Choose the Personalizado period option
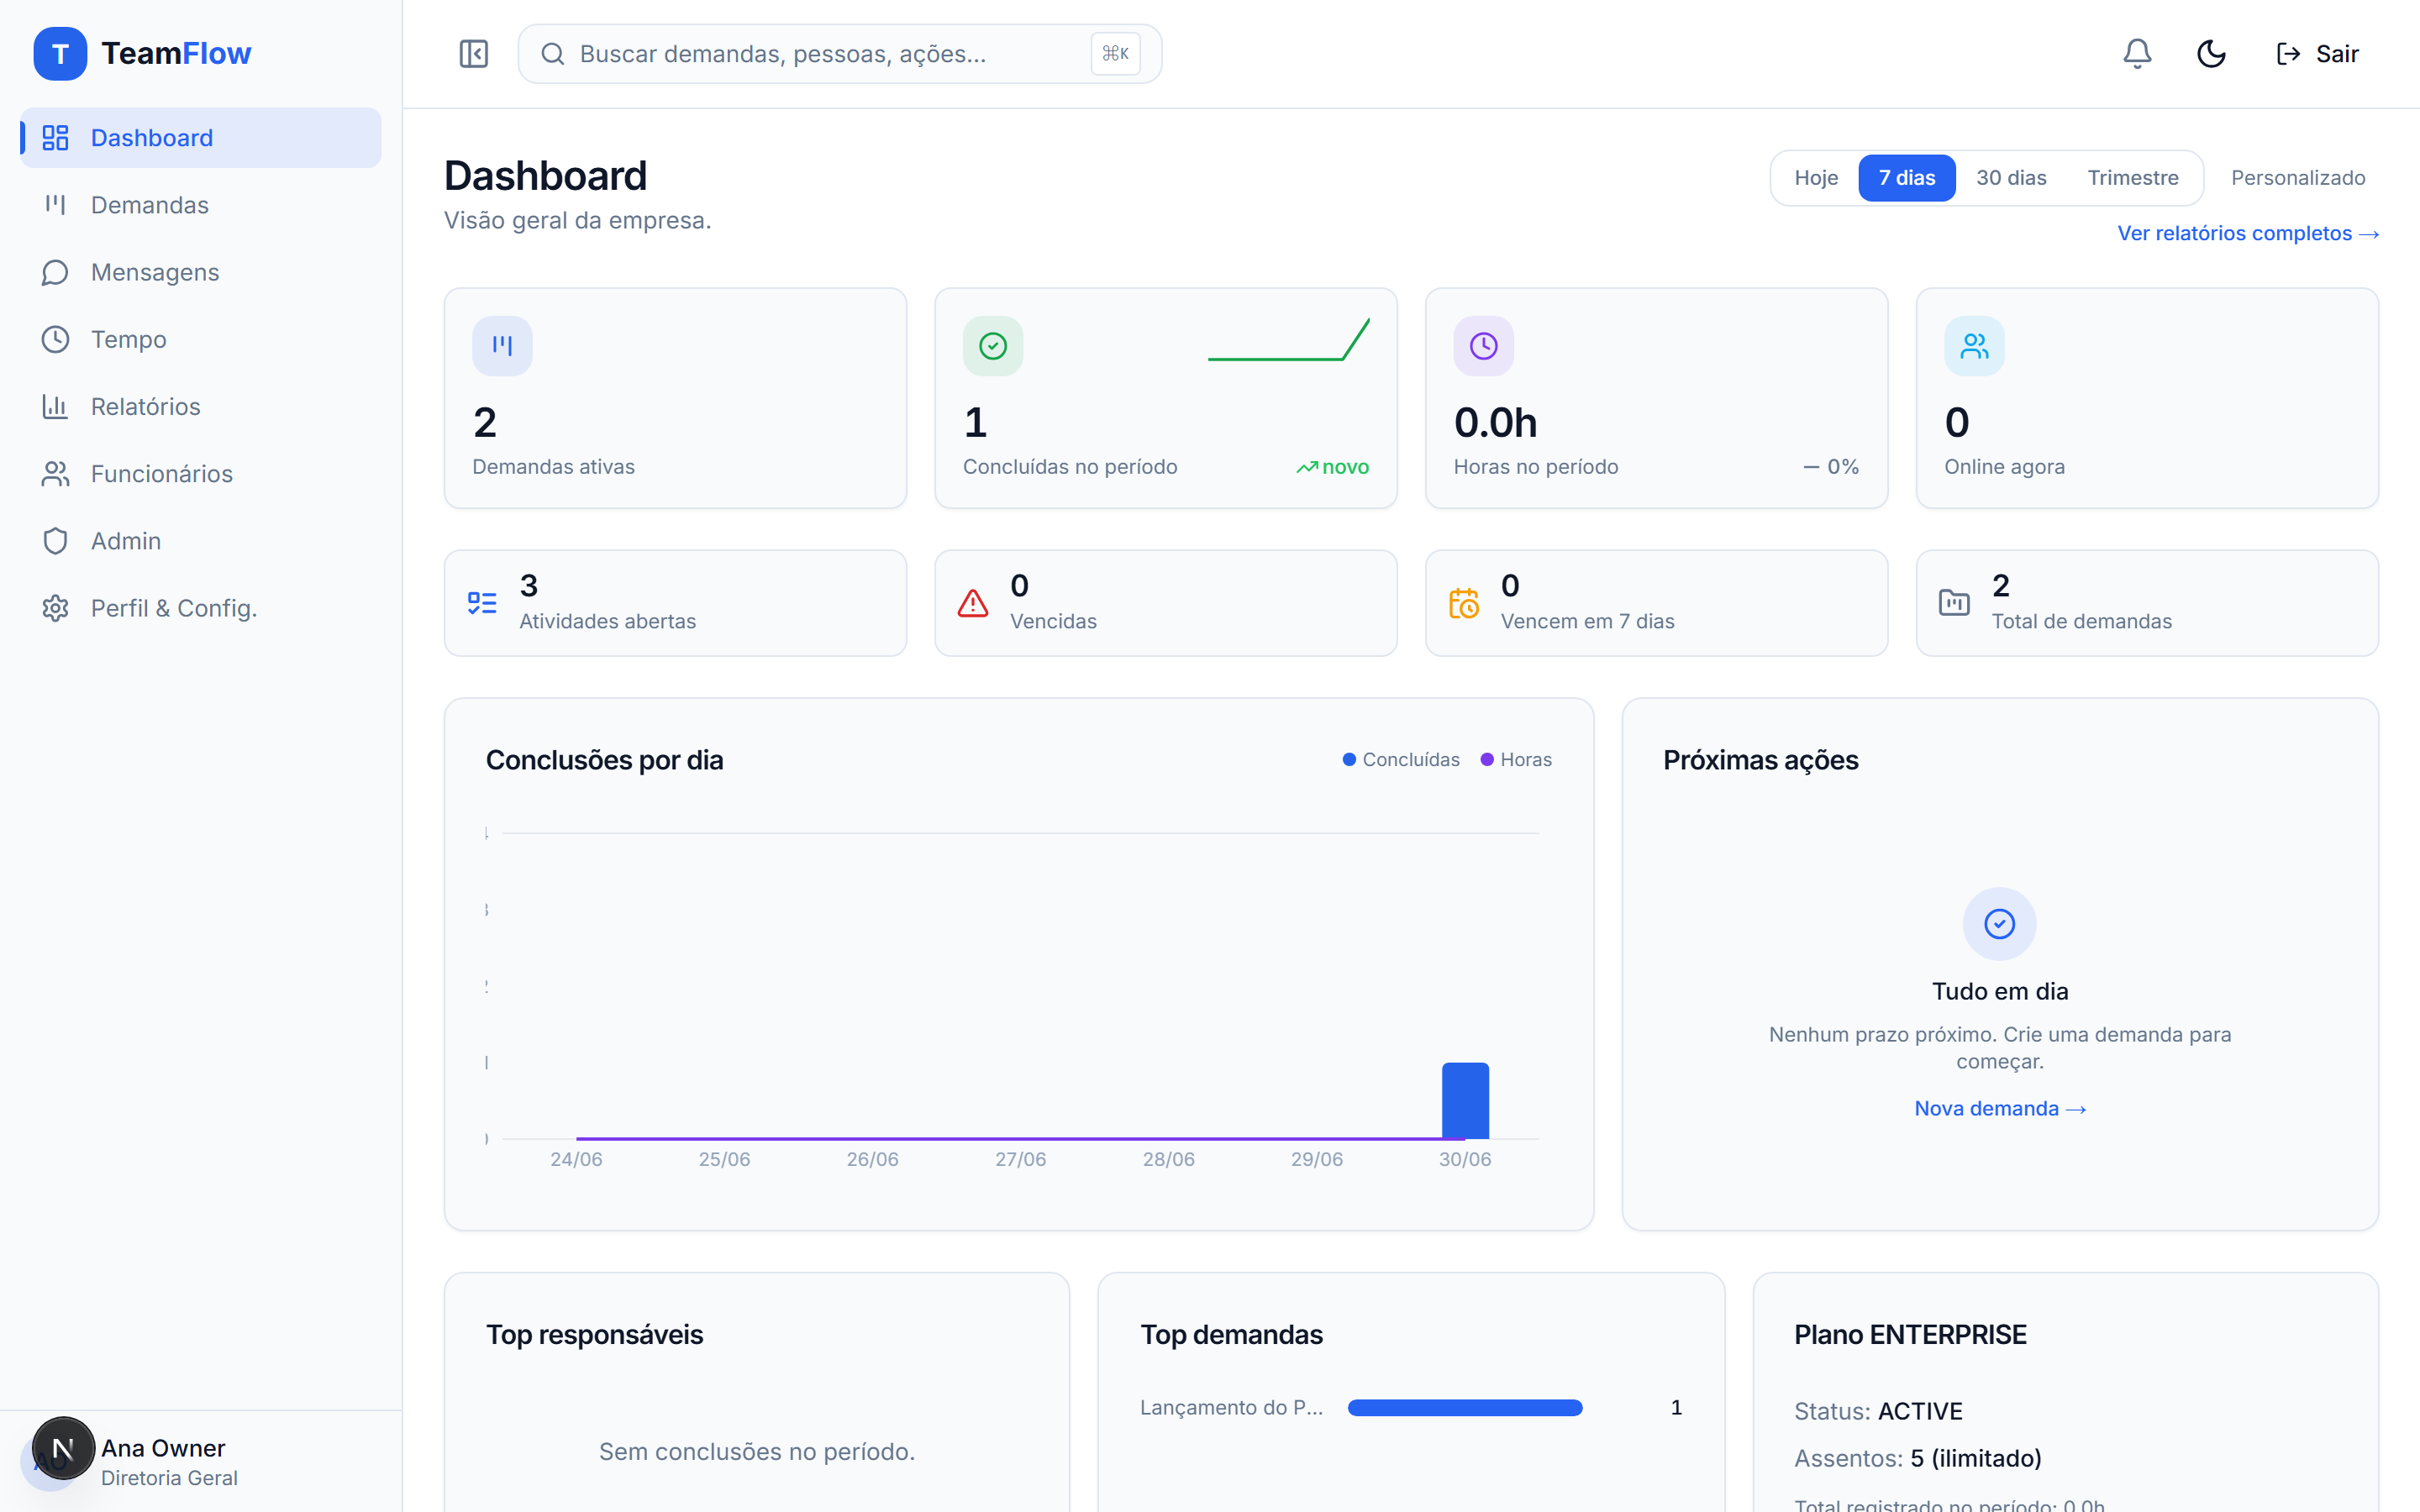The height and width of the screenshot is (1512, 2420). (x=2297, y=177)
